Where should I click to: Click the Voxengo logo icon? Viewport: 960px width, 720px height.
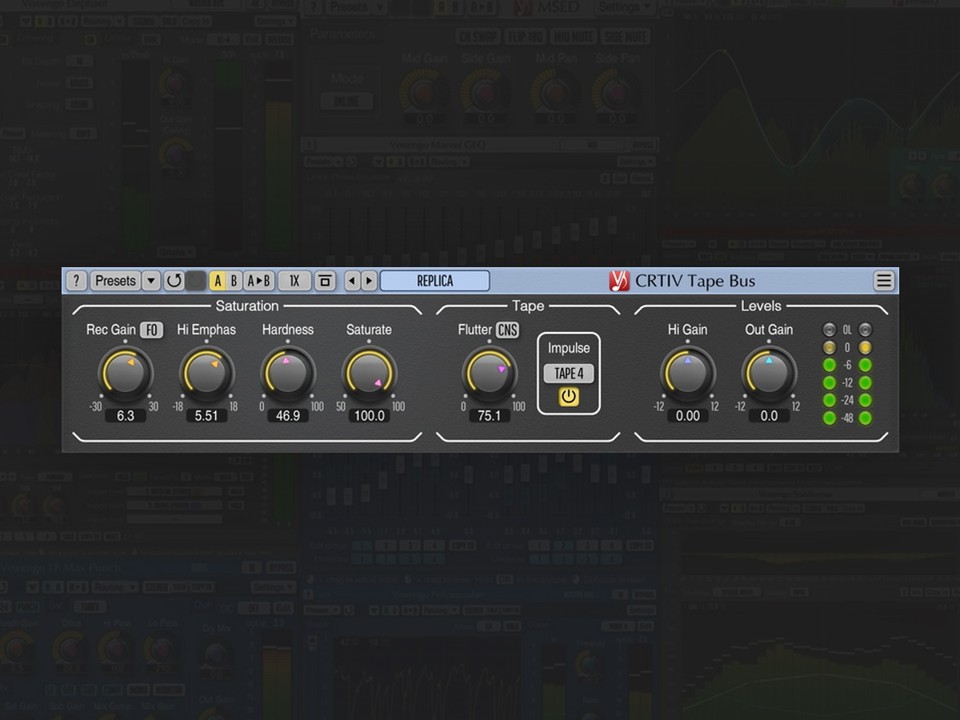pyautogui.click(x=619, y=281)
